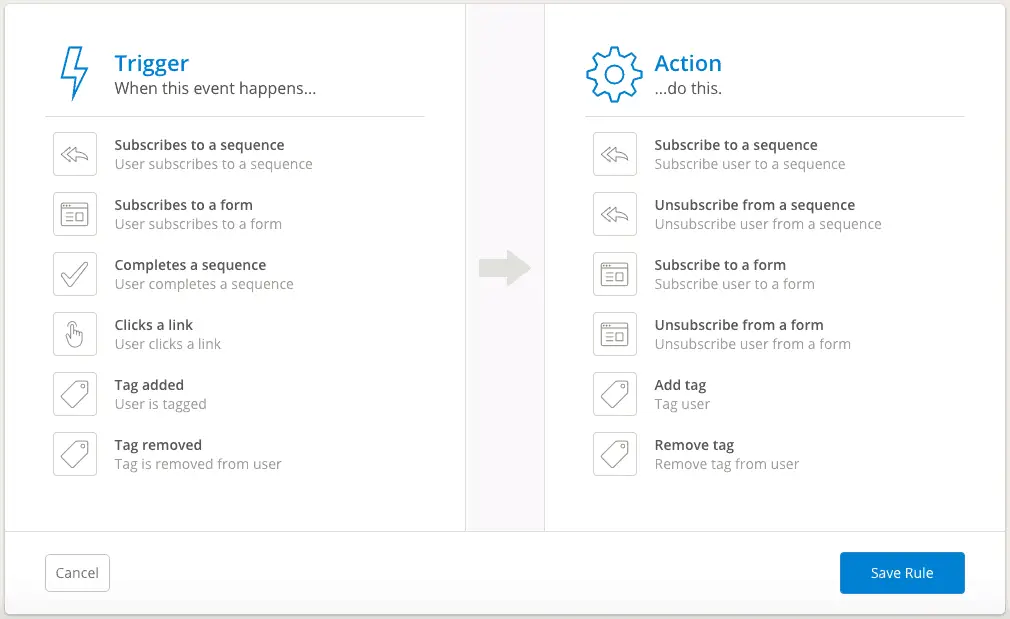This screenshot has height=619, width=1010.
Task: Pick 'Unsubscribe from a form' action label
Action: pyautogui.click(x=739, y=325)
